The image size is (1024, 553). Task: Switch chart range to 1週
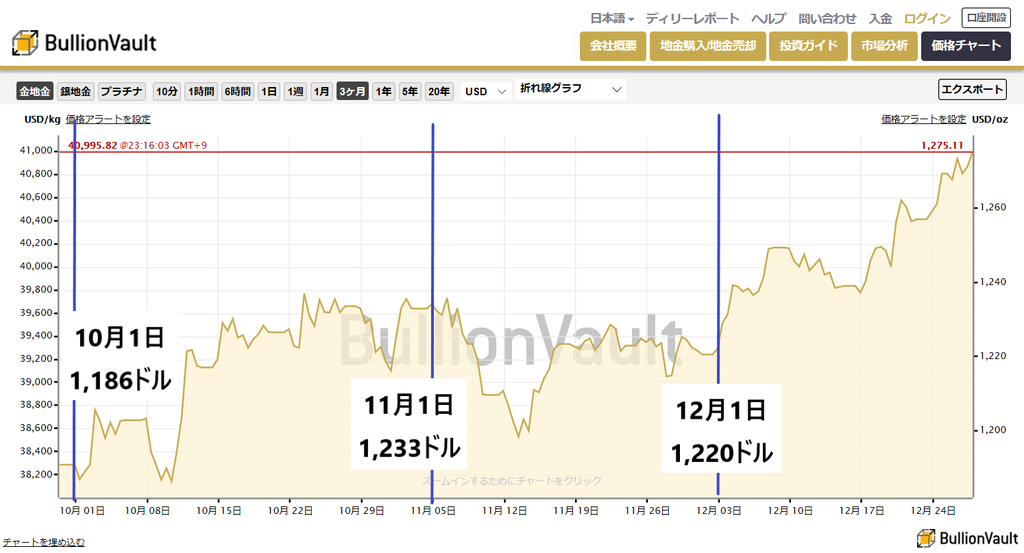[295, 91]
